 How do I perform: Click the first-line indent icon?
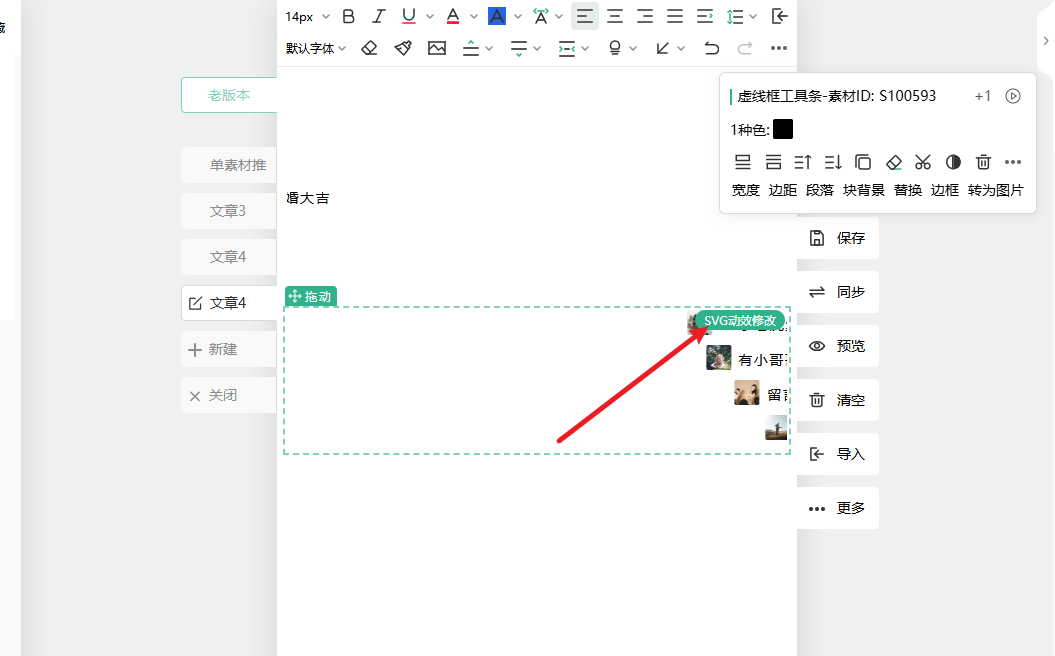(x=704, y=16)
